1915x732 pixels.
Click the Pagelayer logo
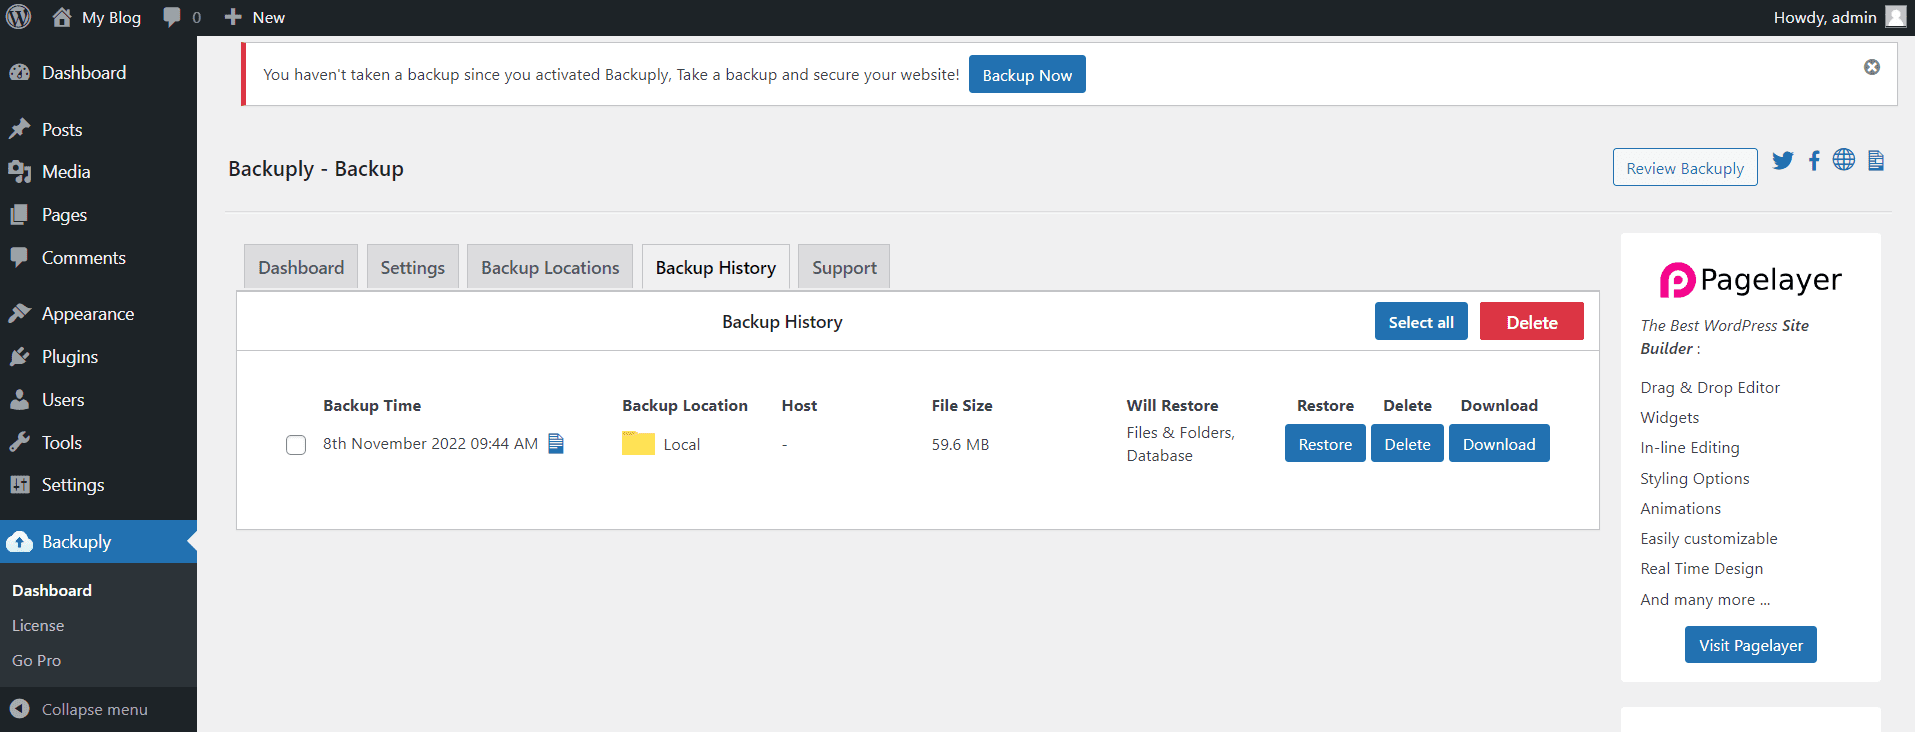pos(1750,280)
